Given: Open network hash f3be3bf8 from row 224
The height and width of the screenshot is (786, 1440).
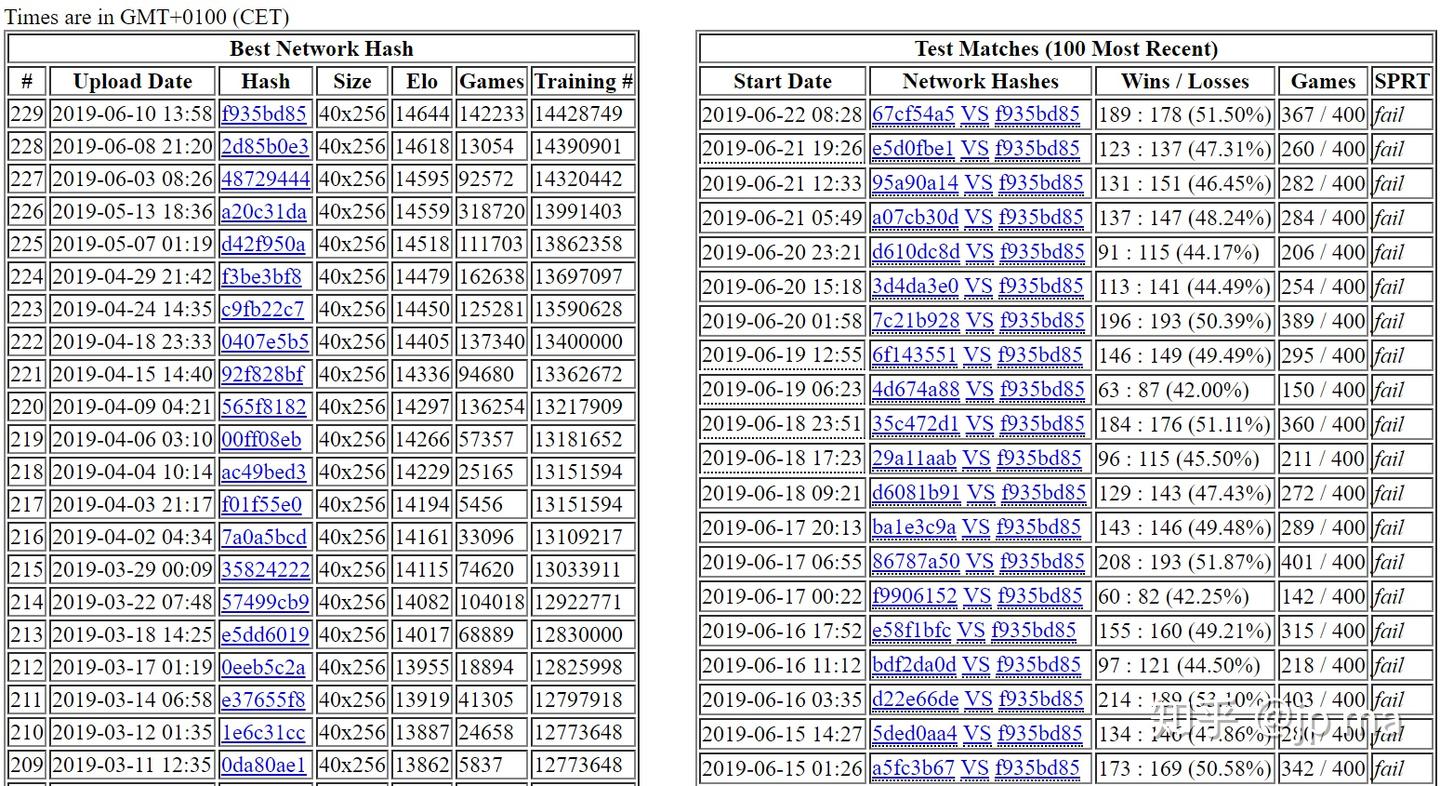Looking at the screenshot, I should tap(265, 276).
